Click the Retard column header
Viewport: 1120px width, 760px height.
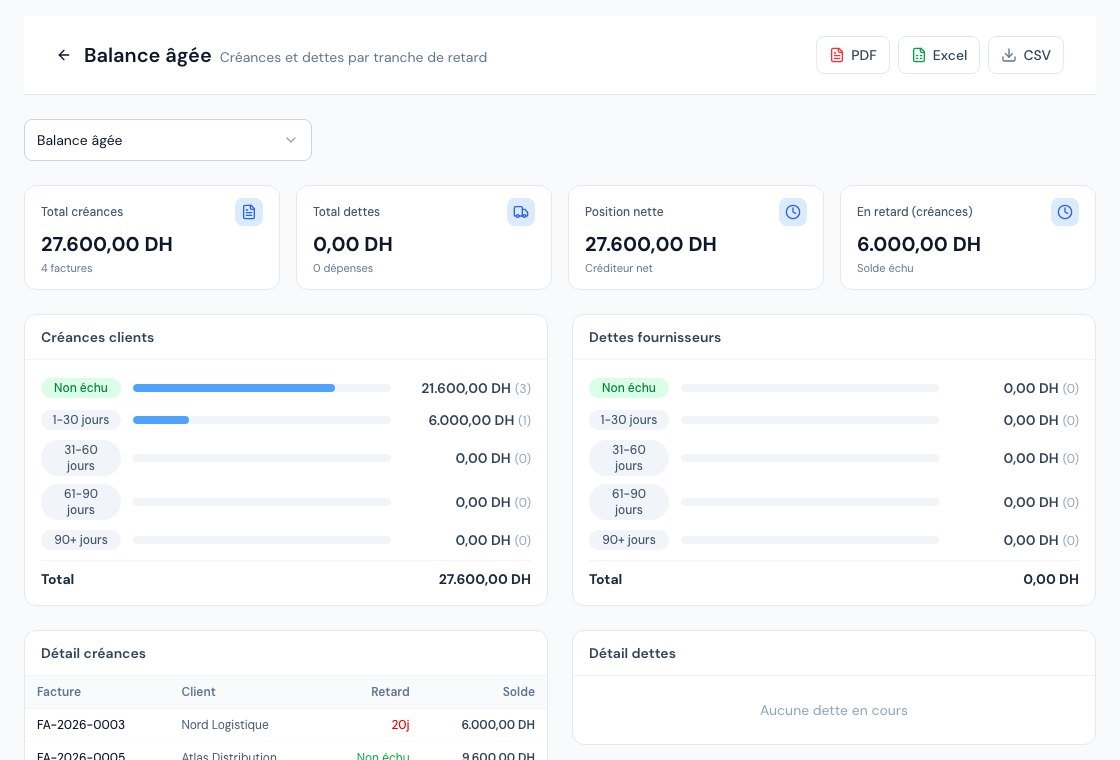390,691
